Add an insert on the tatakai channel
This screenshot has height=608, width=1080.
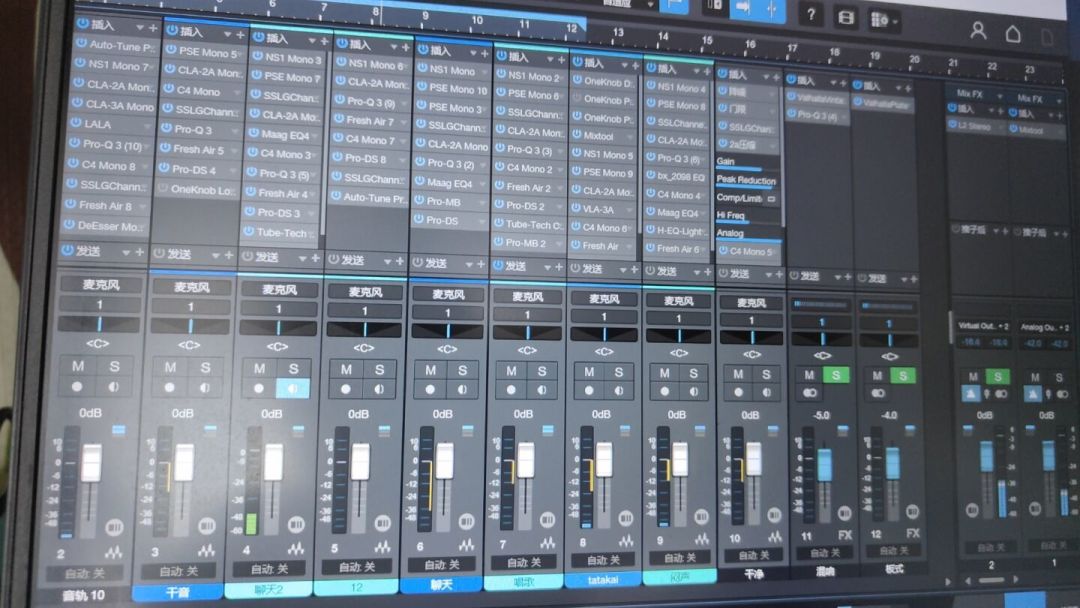635,65
